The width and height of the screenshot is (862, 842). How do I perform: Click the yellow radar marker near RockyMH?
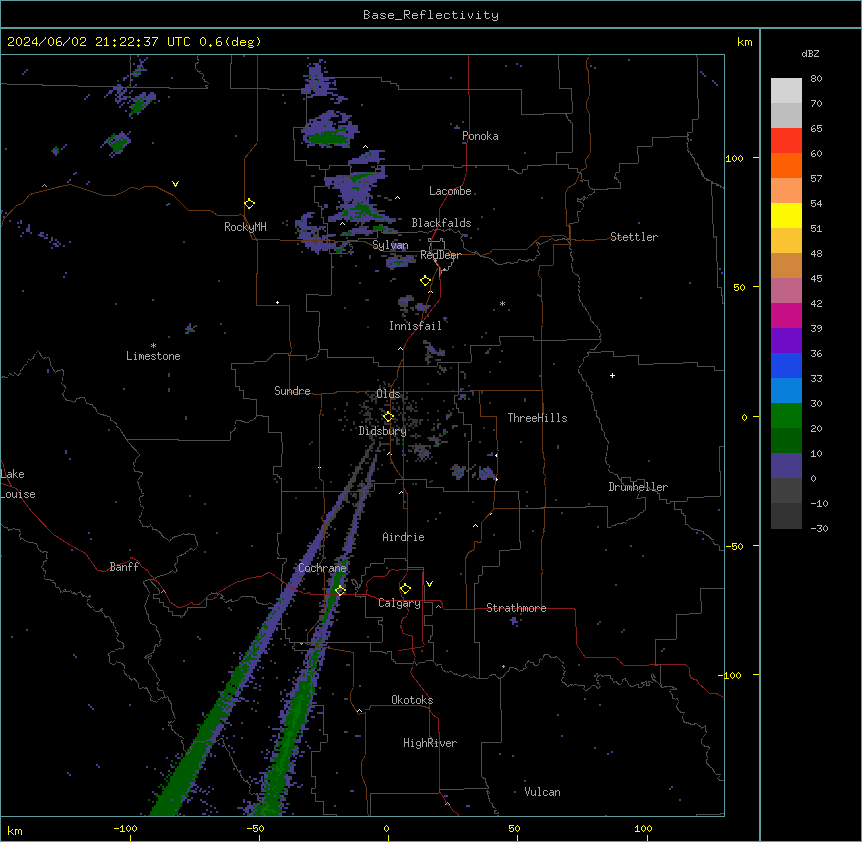[x=249, y=203]
